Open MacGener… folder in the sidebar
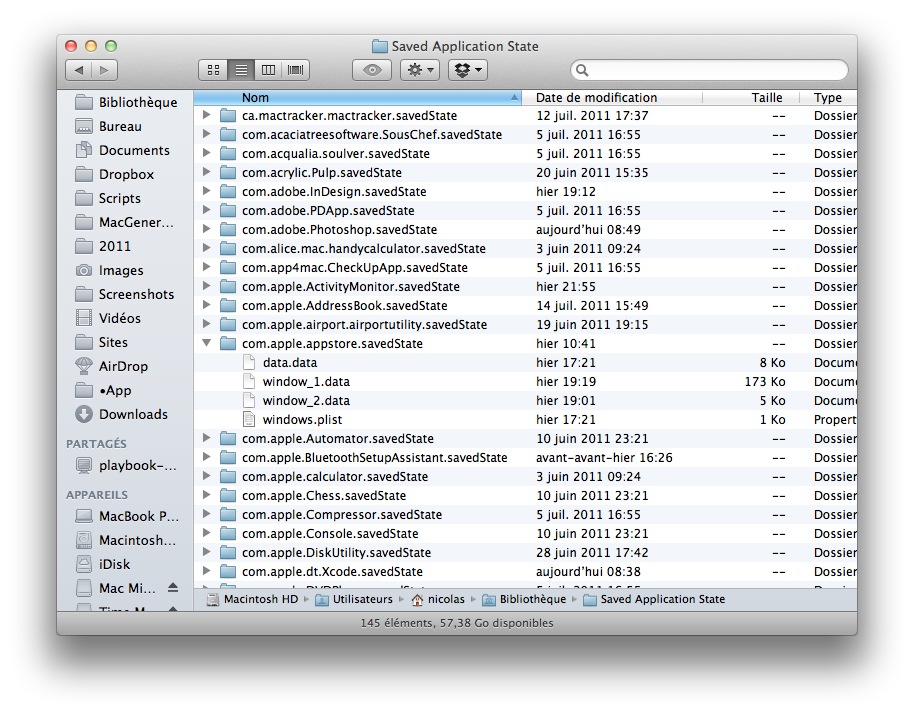 pyautogui.click(x=125, y=222)
